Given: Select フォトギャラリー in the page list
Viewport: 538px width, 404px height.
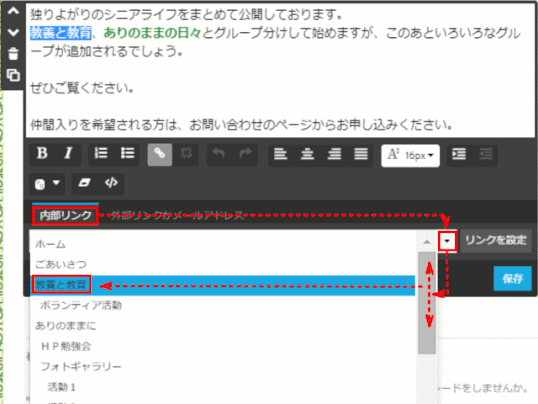Looking at the screenshot, I should [223, 367].
